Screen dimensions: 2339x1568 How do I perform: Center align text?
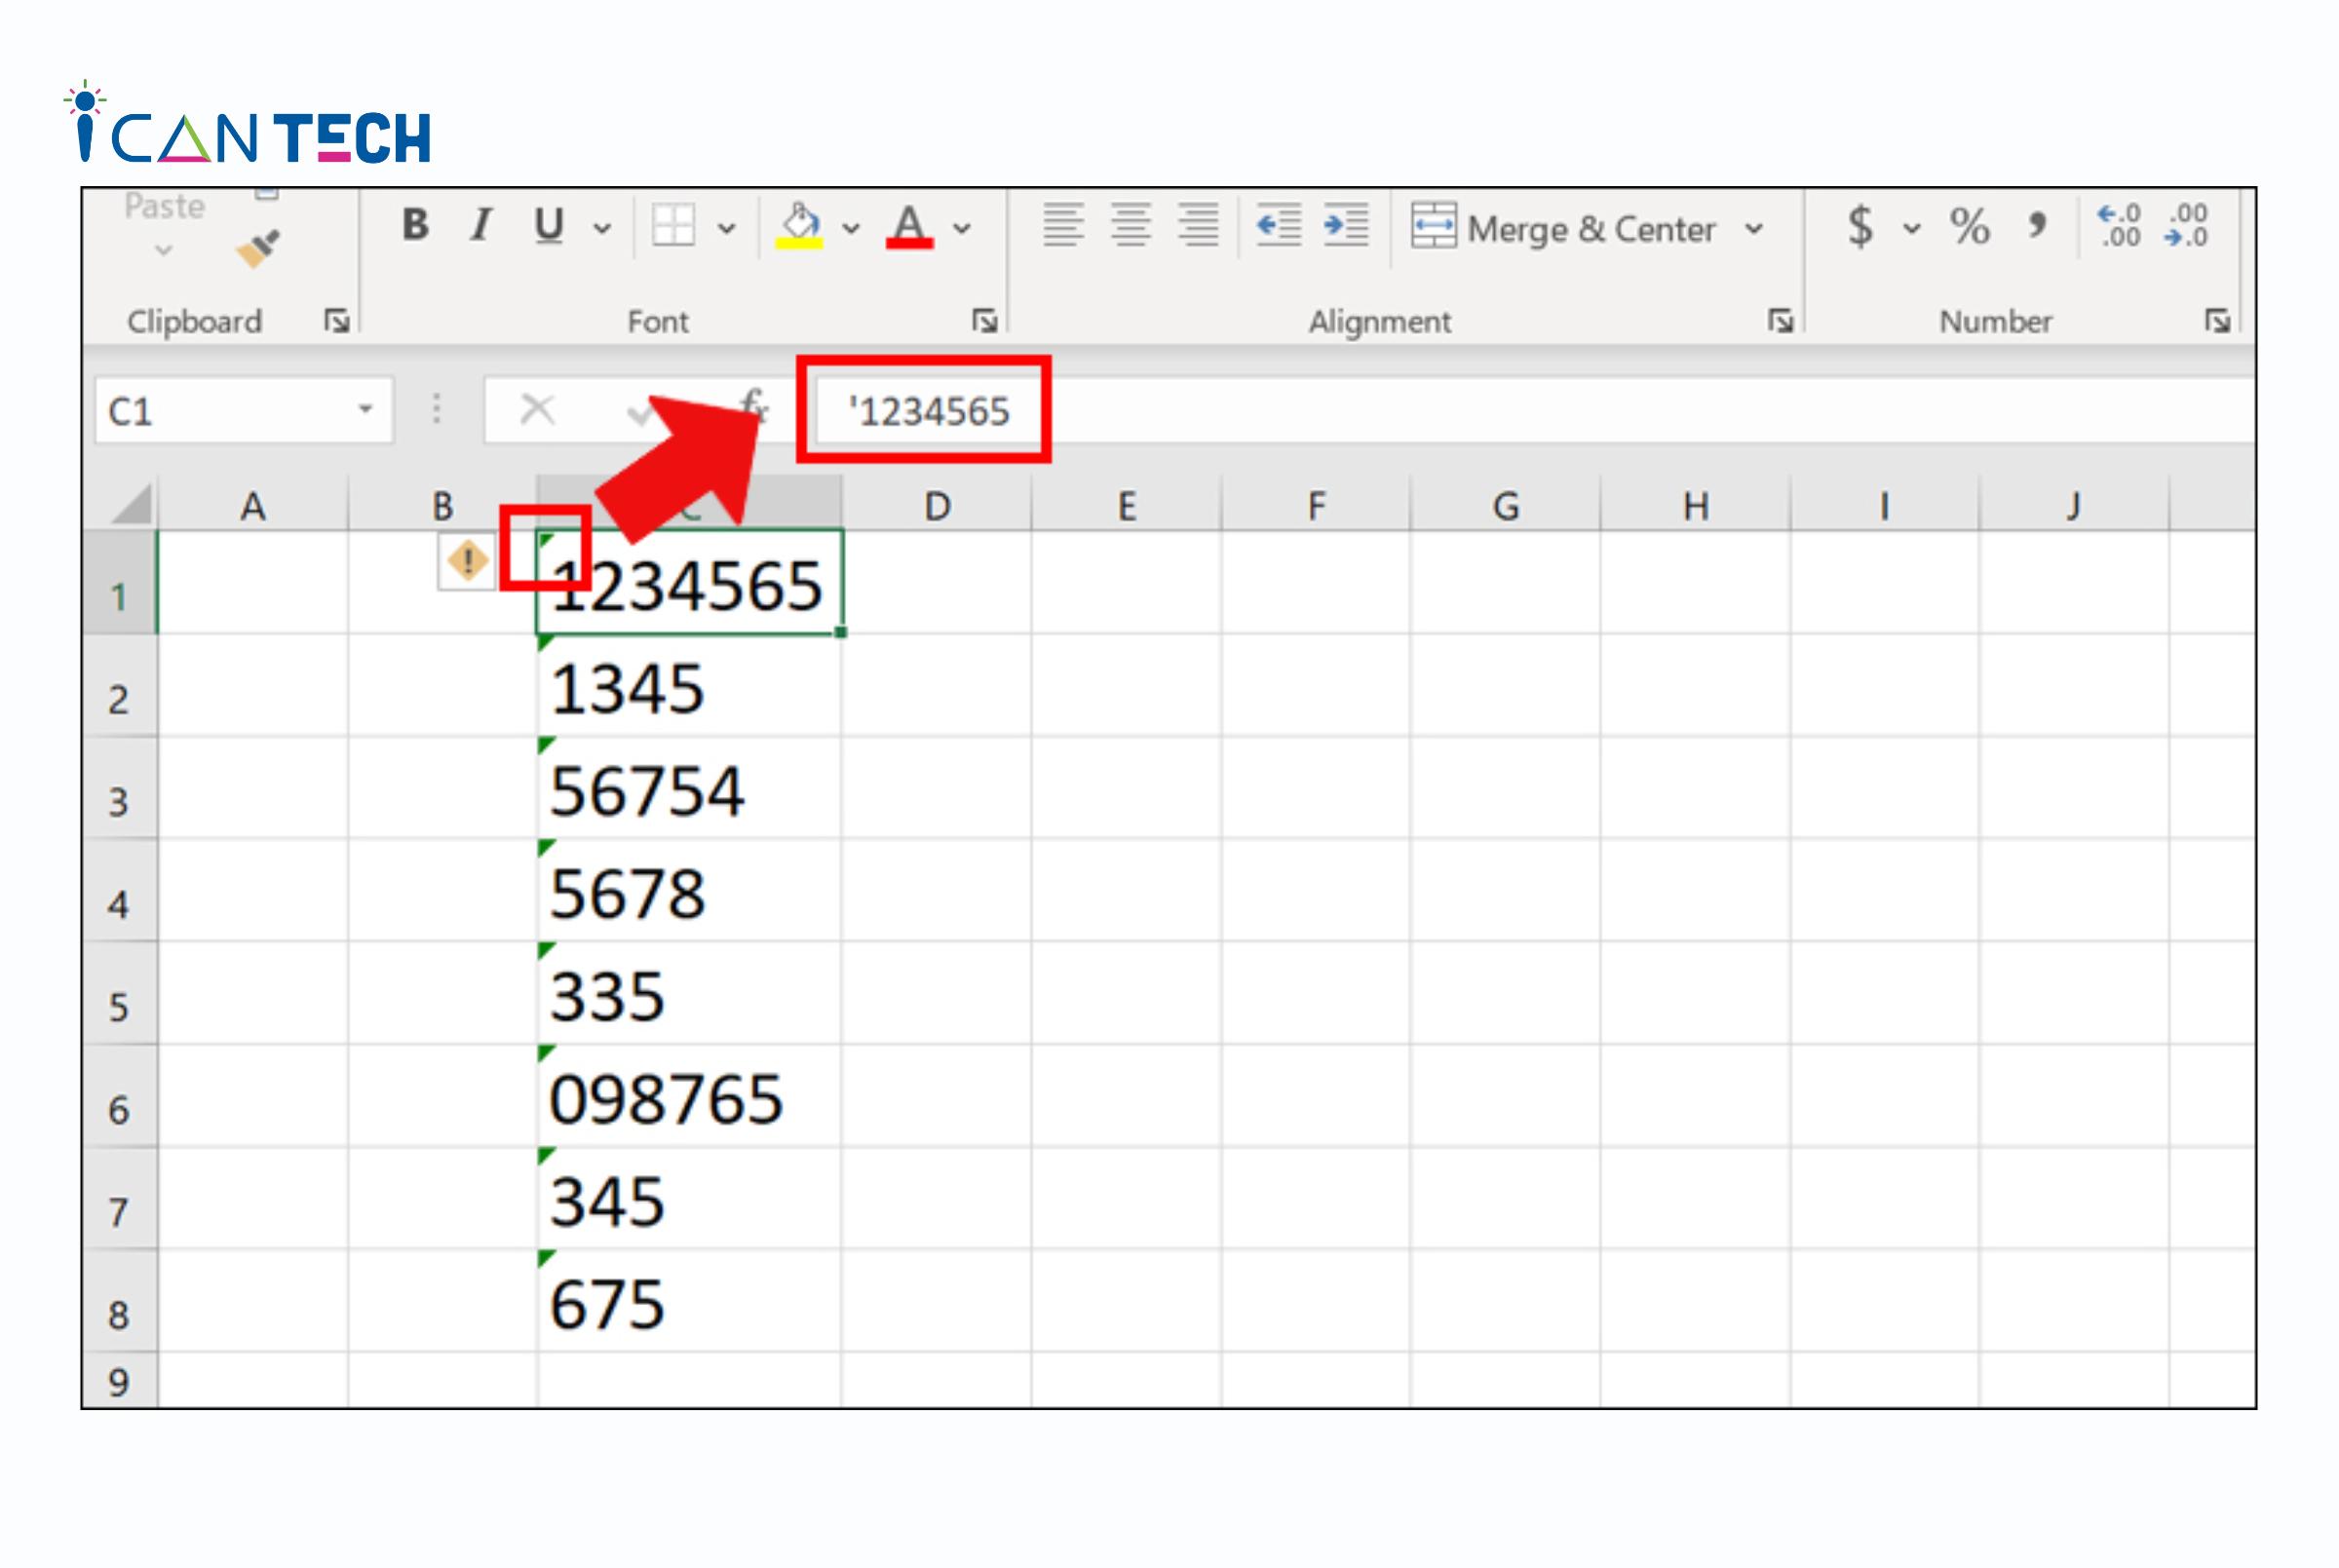[x=1131, y=225]
